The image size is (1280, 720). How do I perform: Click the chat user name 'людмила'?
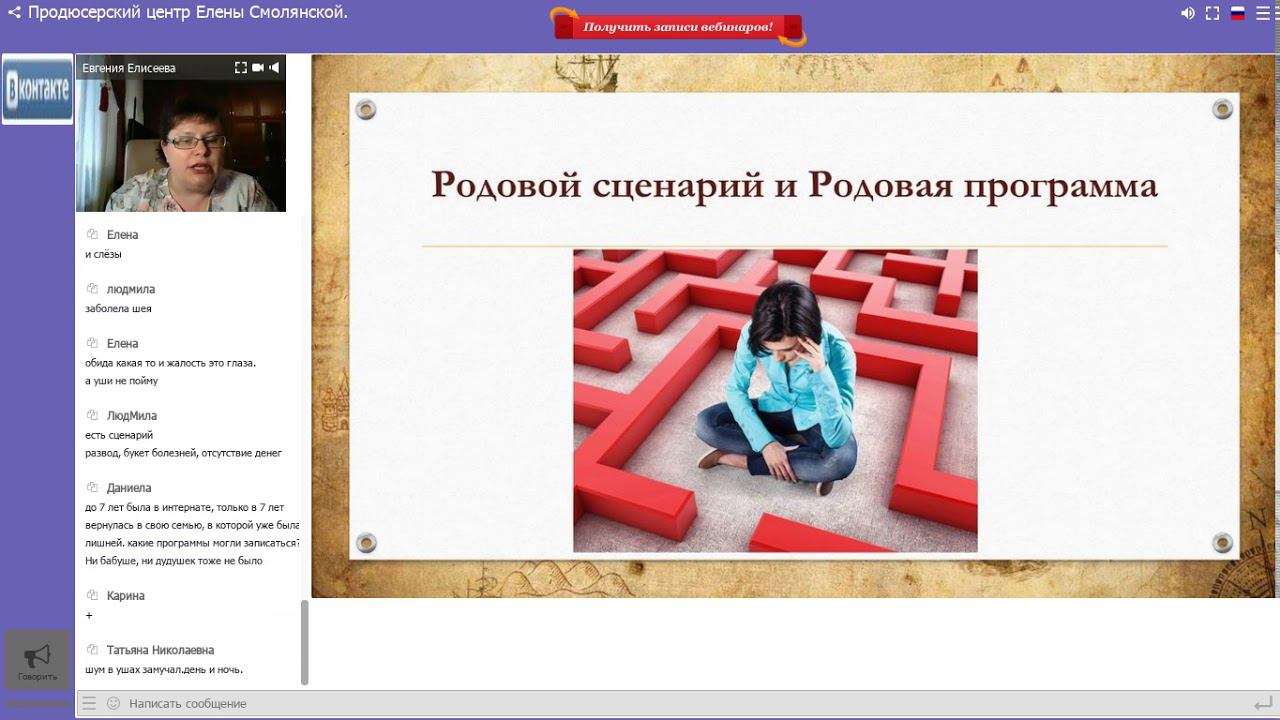pyautogui.click(x=131, y=289)
